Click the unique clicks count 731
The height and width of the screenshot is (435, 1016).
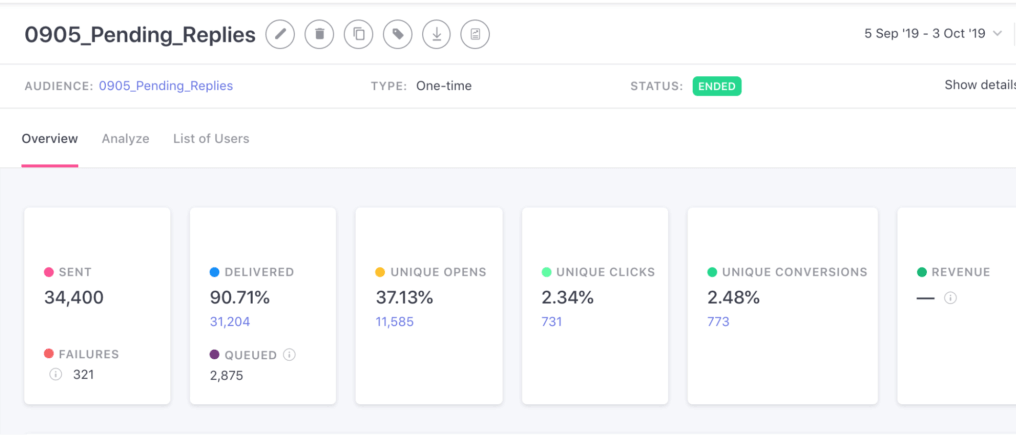[552, 322]
